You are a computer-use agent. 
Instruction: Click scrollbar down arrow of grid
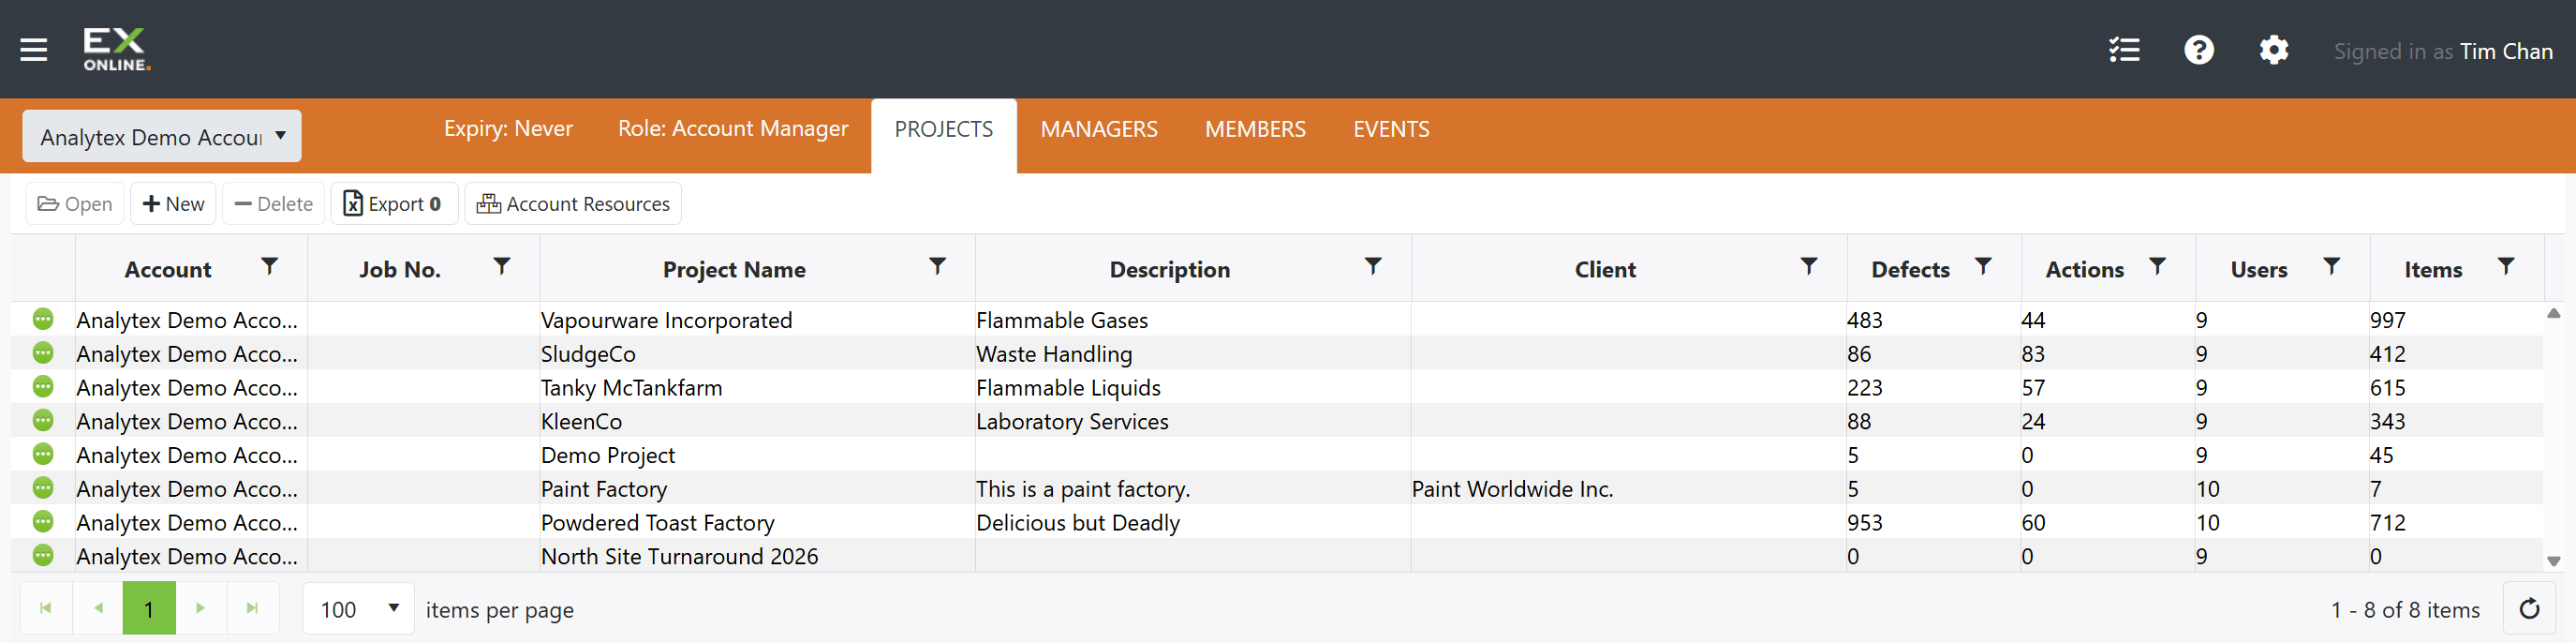tap(2553, 561)
